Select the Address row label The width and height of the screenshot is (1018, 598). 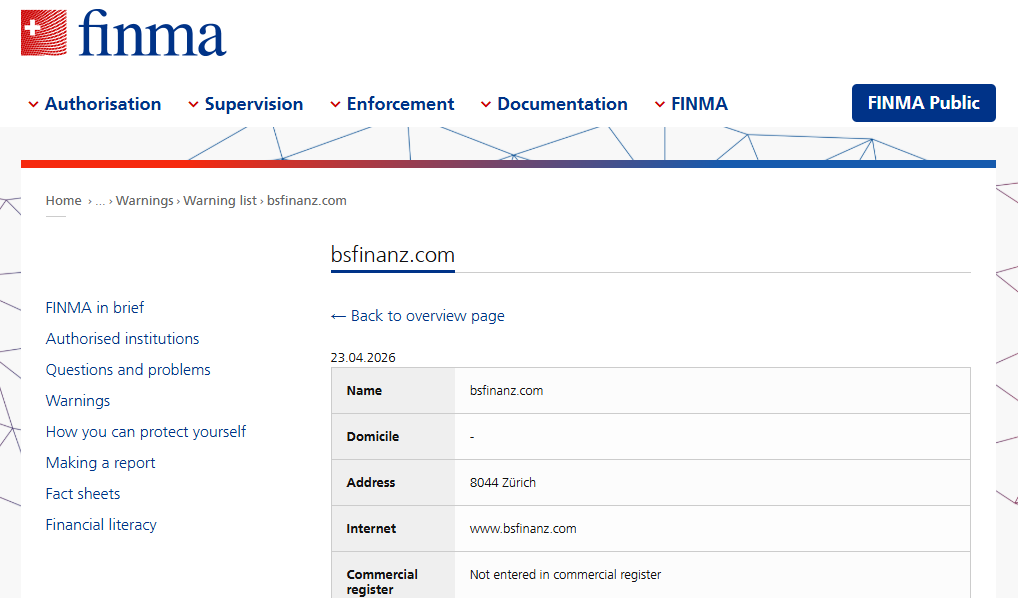tap(371, 482)
